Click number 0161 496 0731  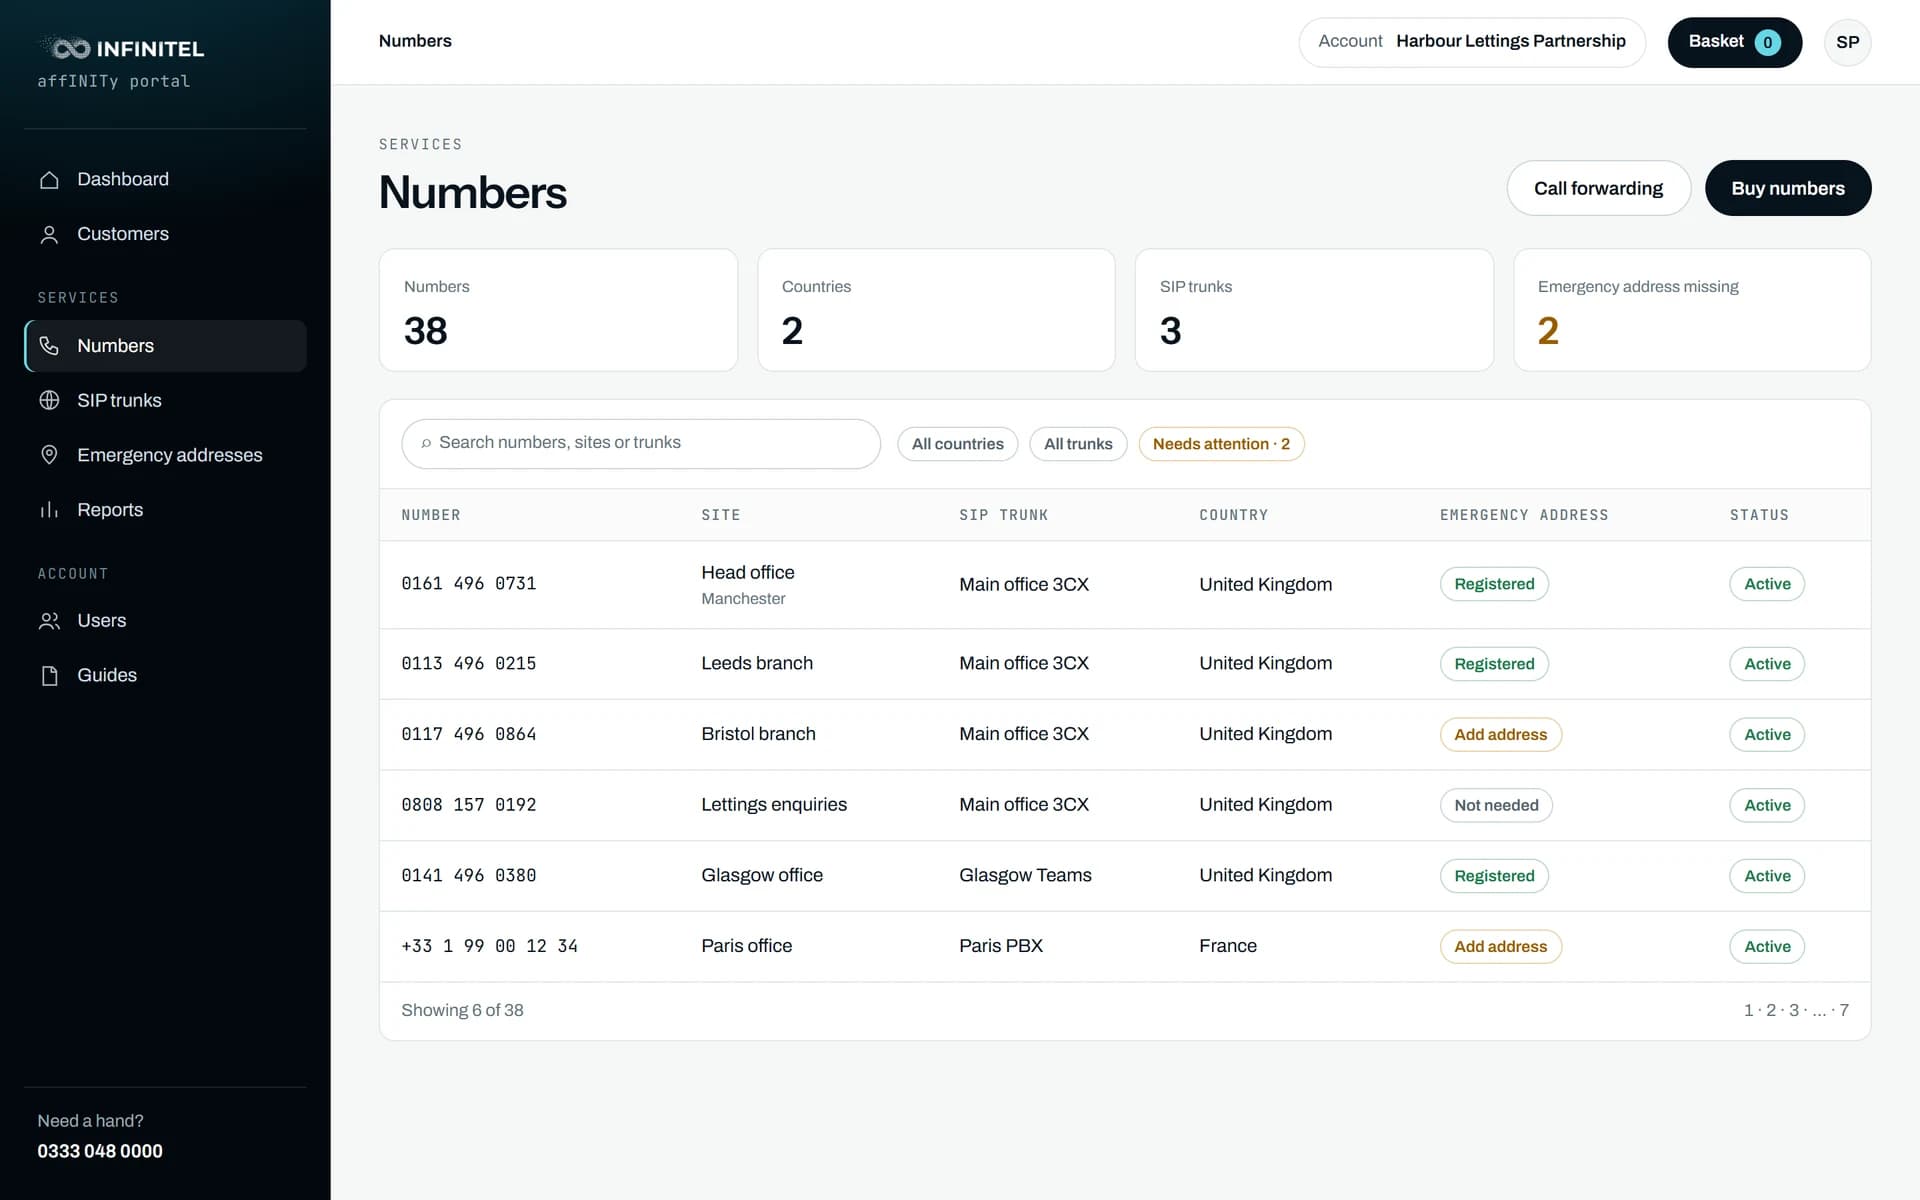pyautogui.click(x=469, y=584)
